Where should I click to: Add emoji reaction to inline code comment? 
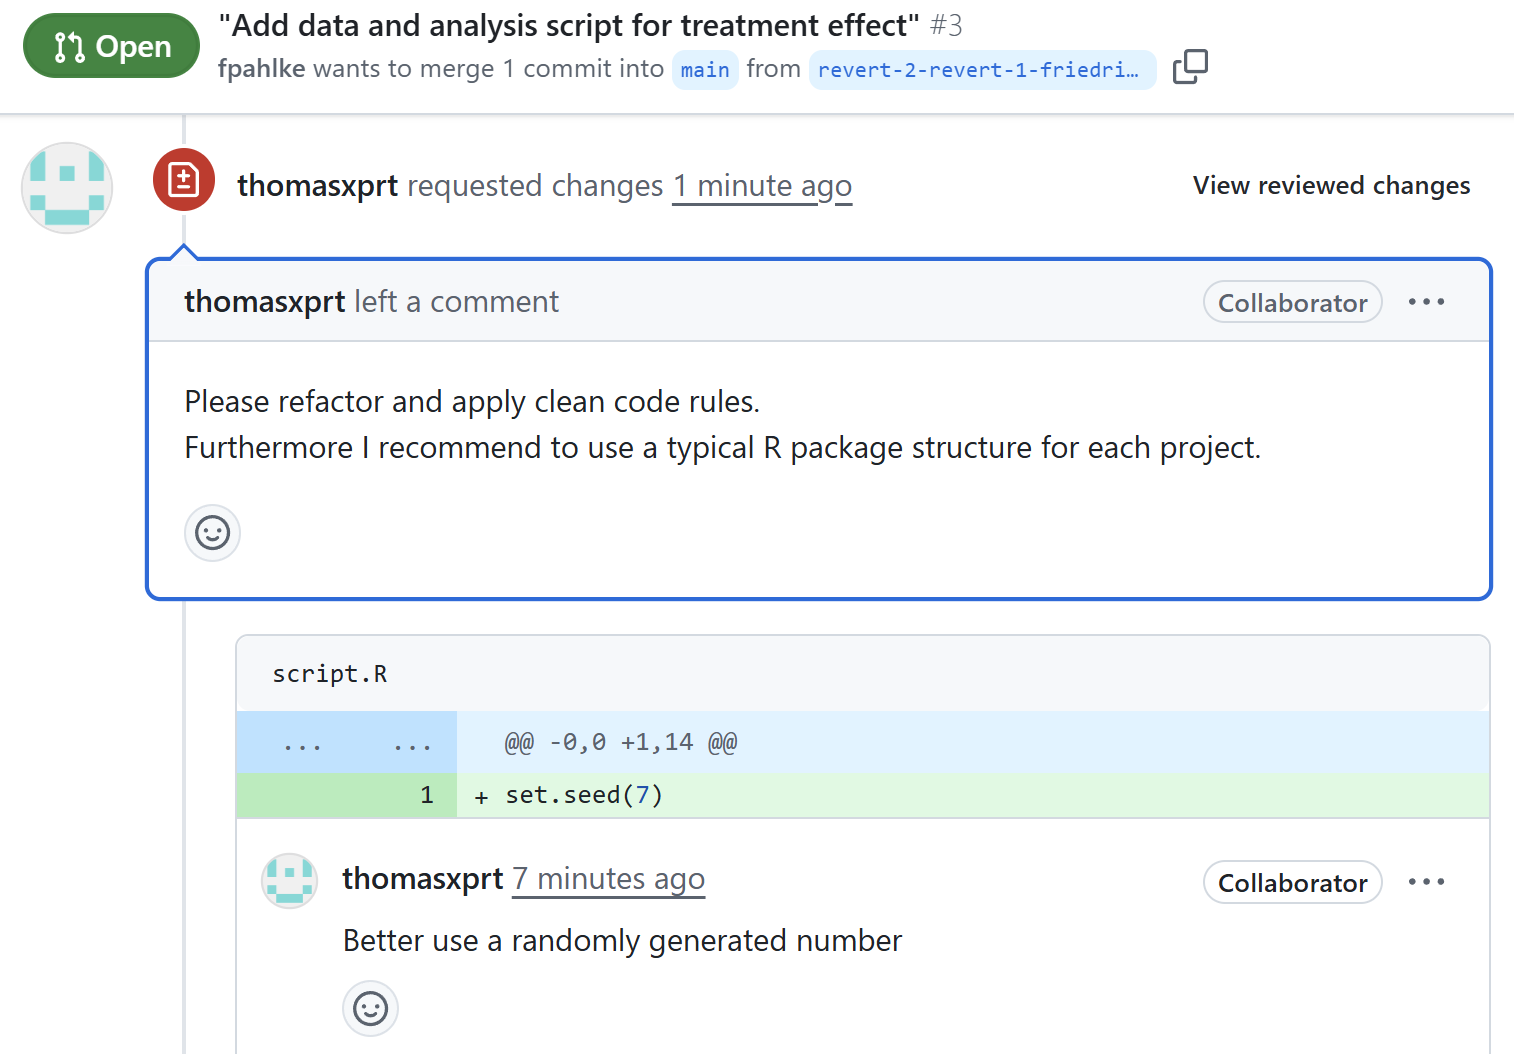coord(370,1008)
